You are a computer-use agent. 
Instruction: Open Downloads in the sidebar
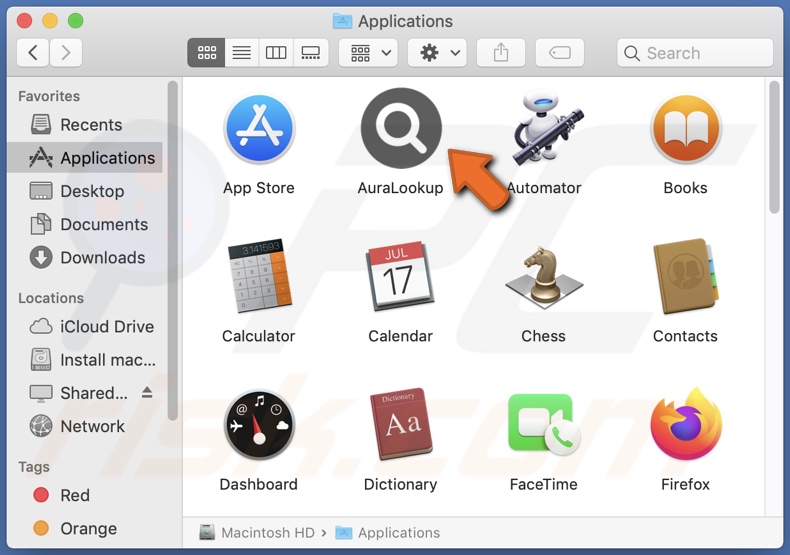point(85,257)
